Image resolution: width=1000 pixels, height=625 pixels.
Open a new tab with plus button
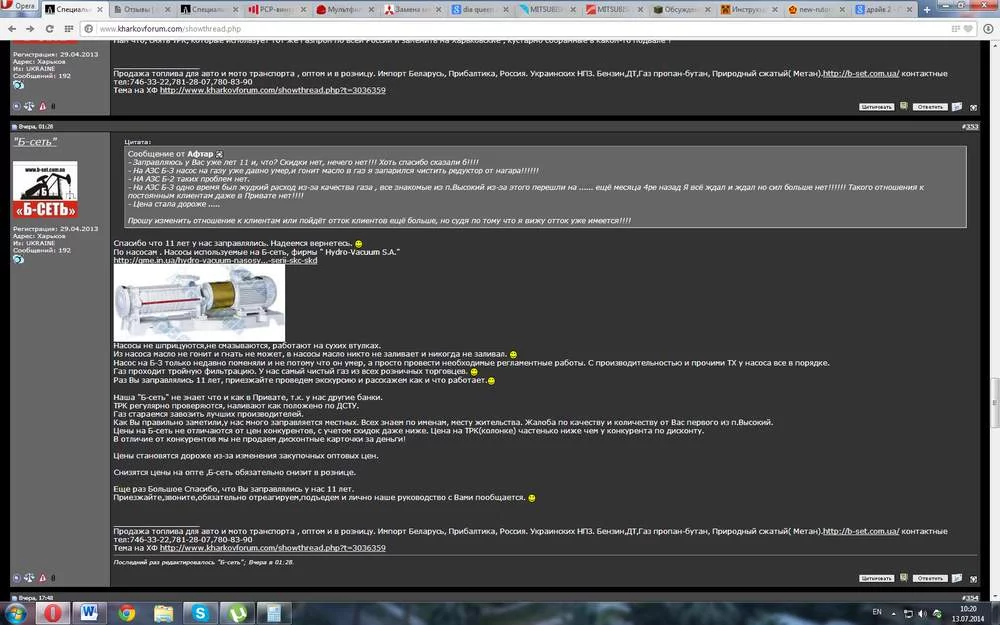pos(927,10)
